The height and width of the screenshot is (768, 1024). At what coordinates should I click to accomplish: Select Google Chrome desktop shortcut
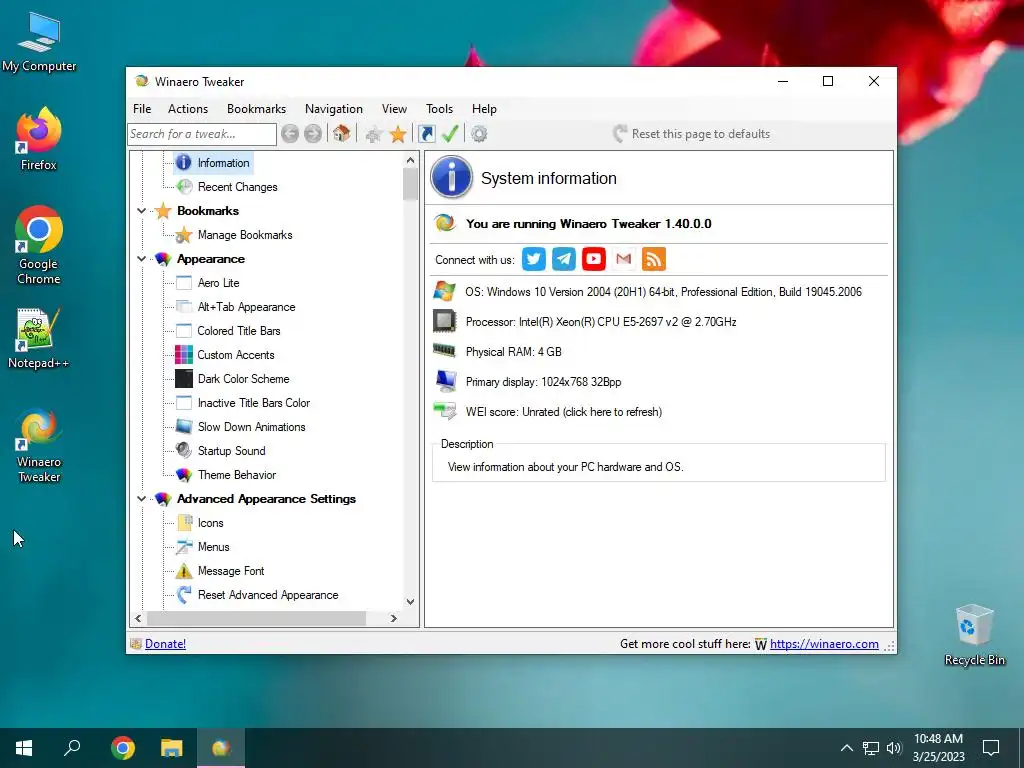pos(39,246)
